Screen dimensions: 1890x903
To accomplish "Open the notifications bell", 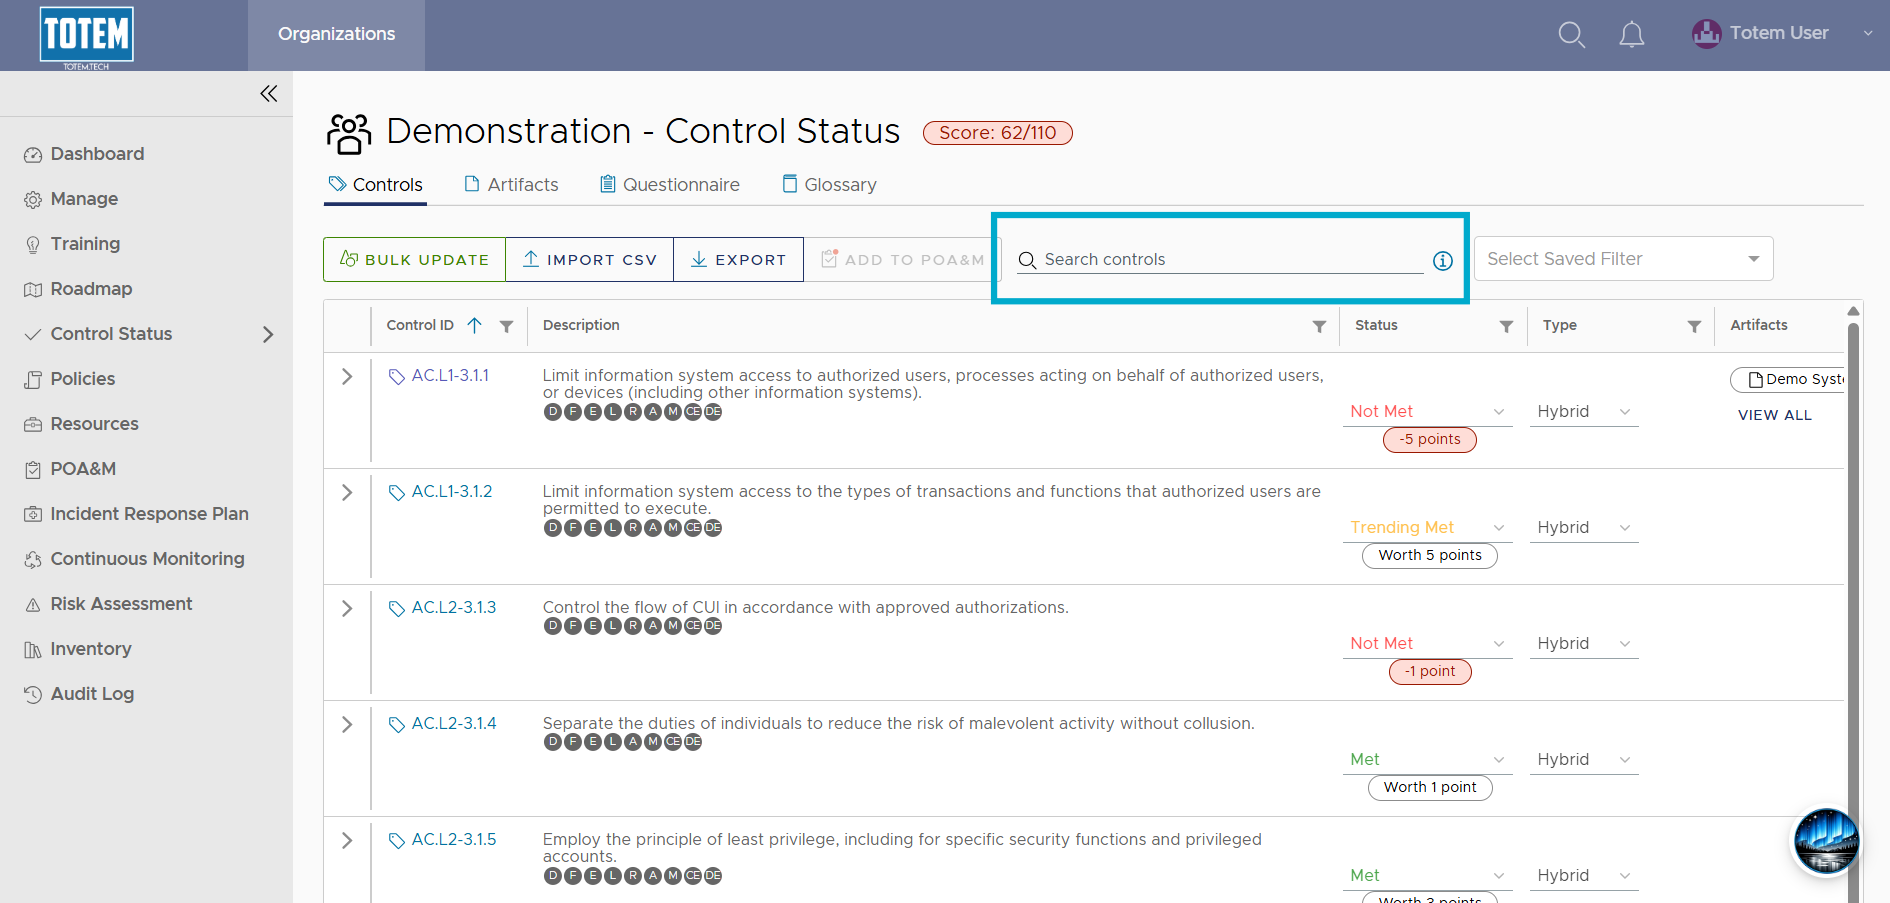I will tap(1632, 35).
